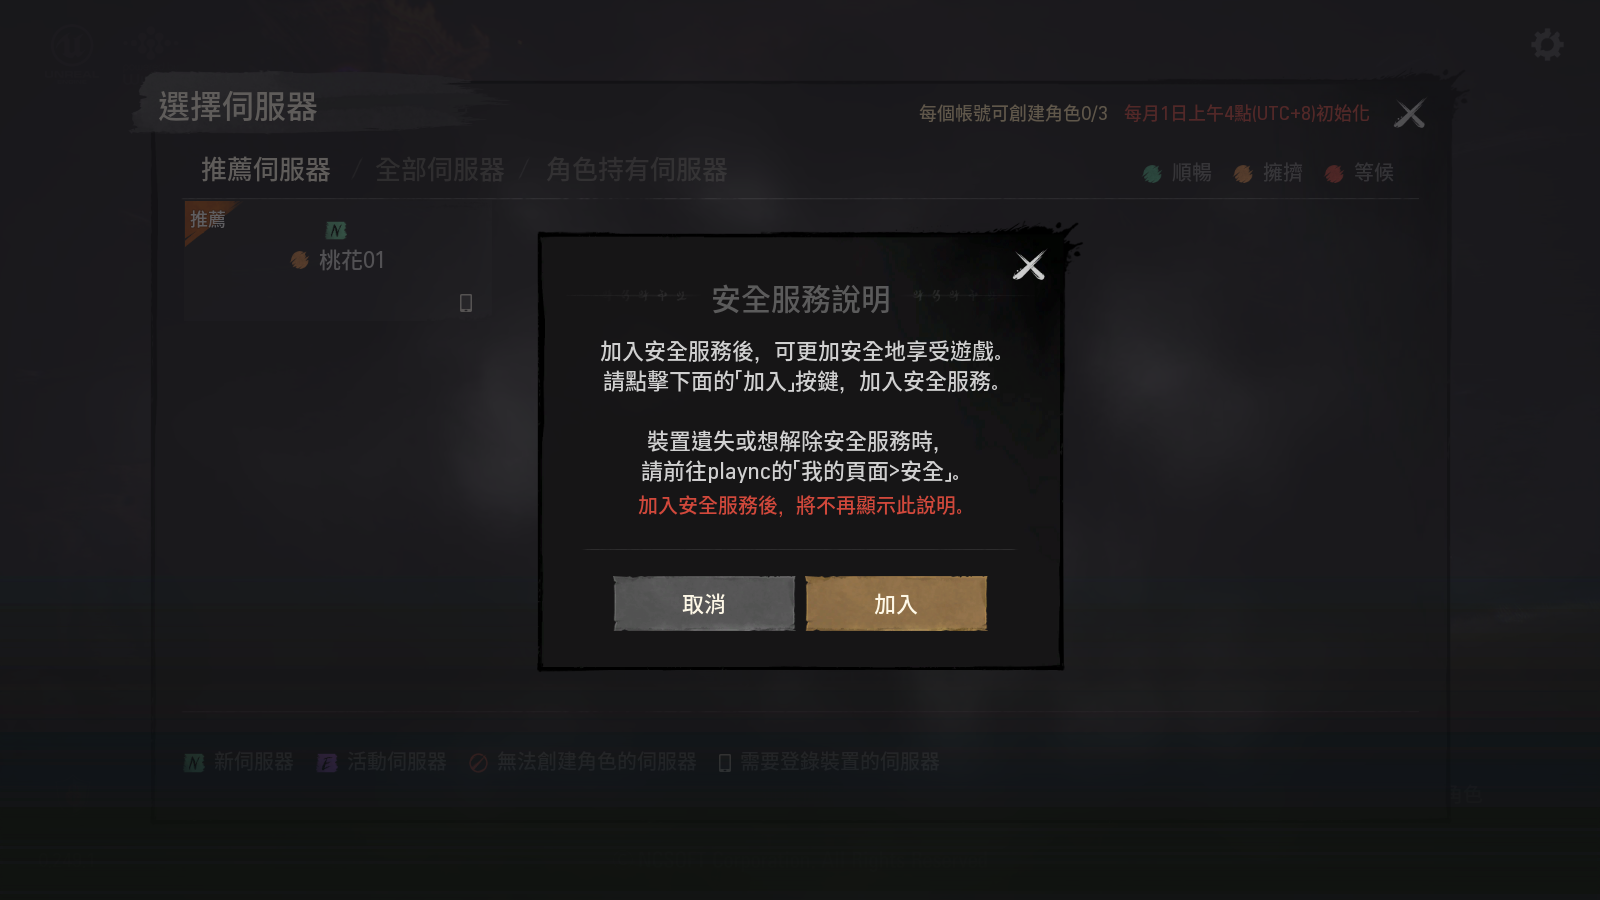This screenshot has height=900, width=1600.
Task: Close the 安全服務說明 dialog with X
Action: click(x=1029, y=266)
